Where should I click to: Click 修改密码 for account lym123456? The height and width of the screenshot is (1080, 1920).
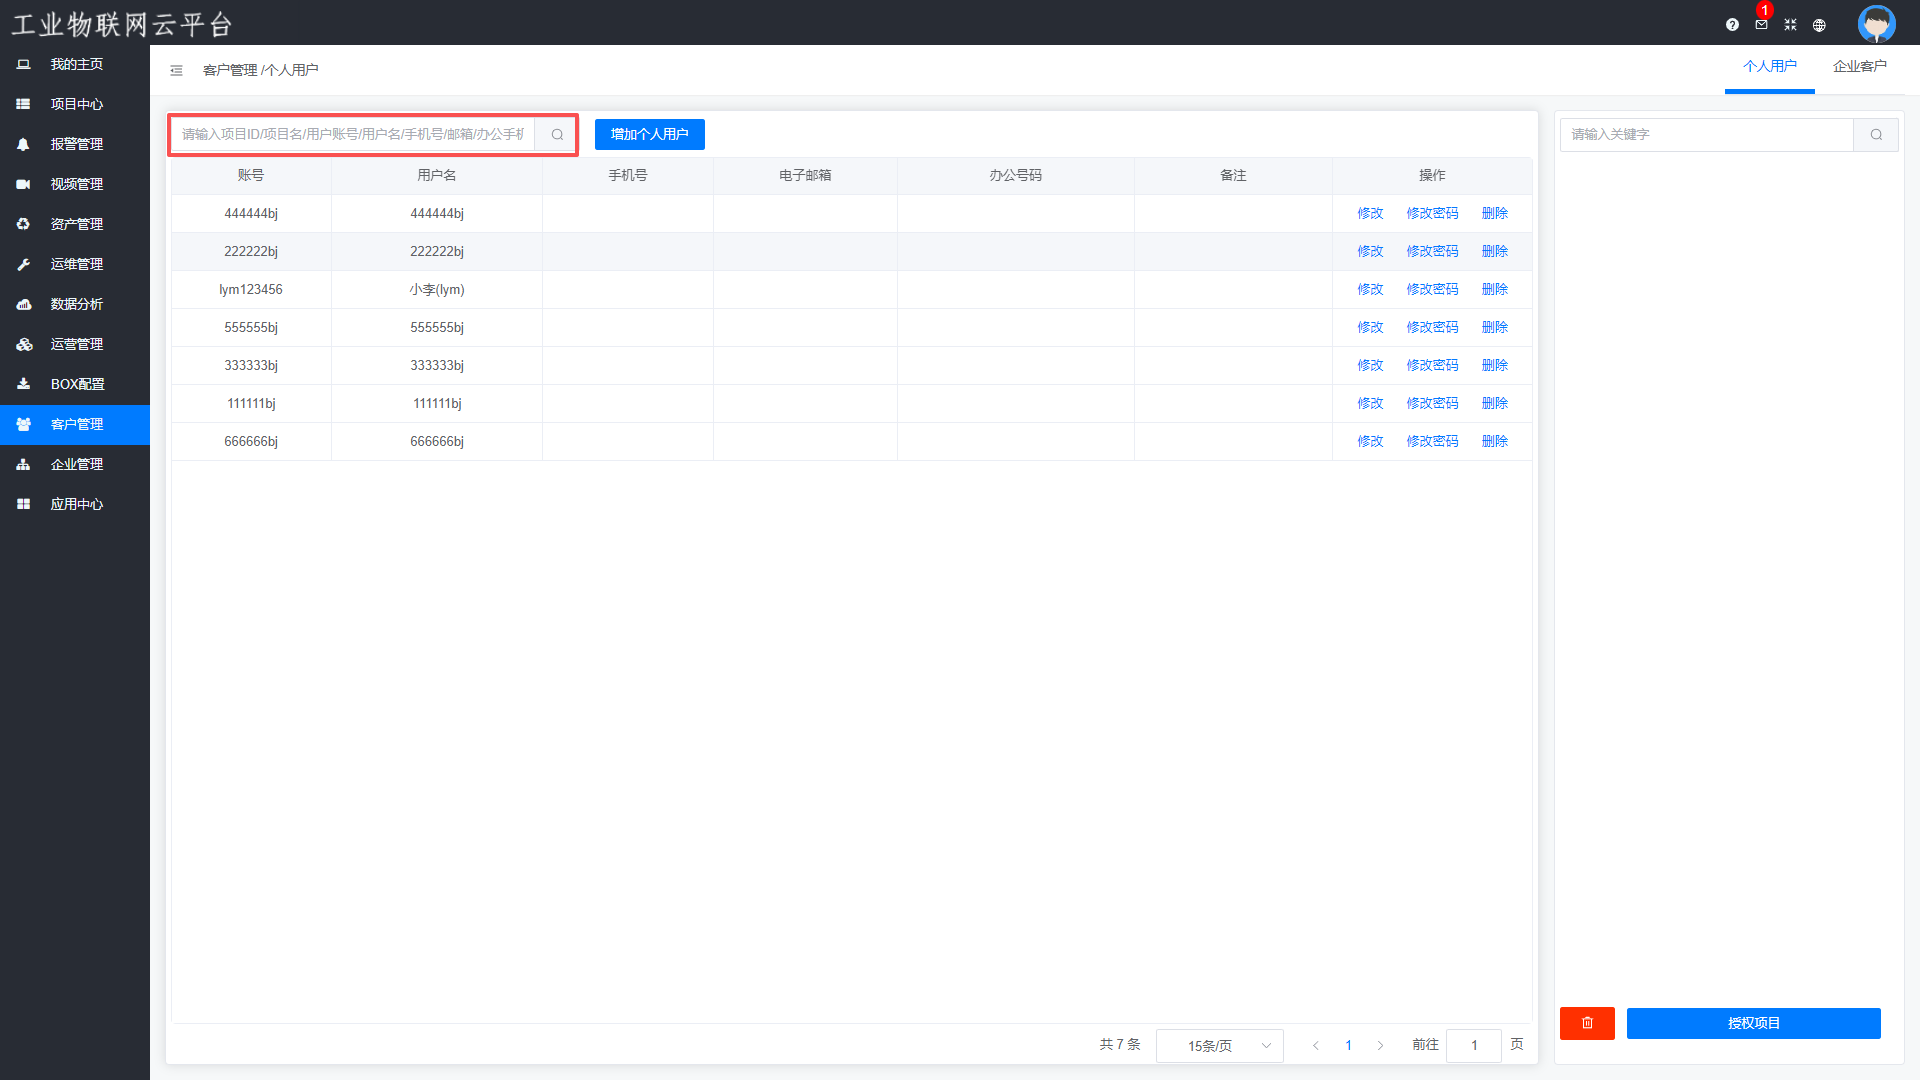[1432, 289]
